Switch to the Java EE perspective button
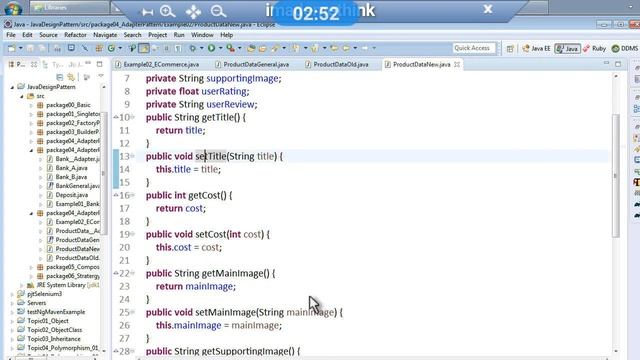The width and height of the screenshot is (640, 360). [x=536, y=49]
